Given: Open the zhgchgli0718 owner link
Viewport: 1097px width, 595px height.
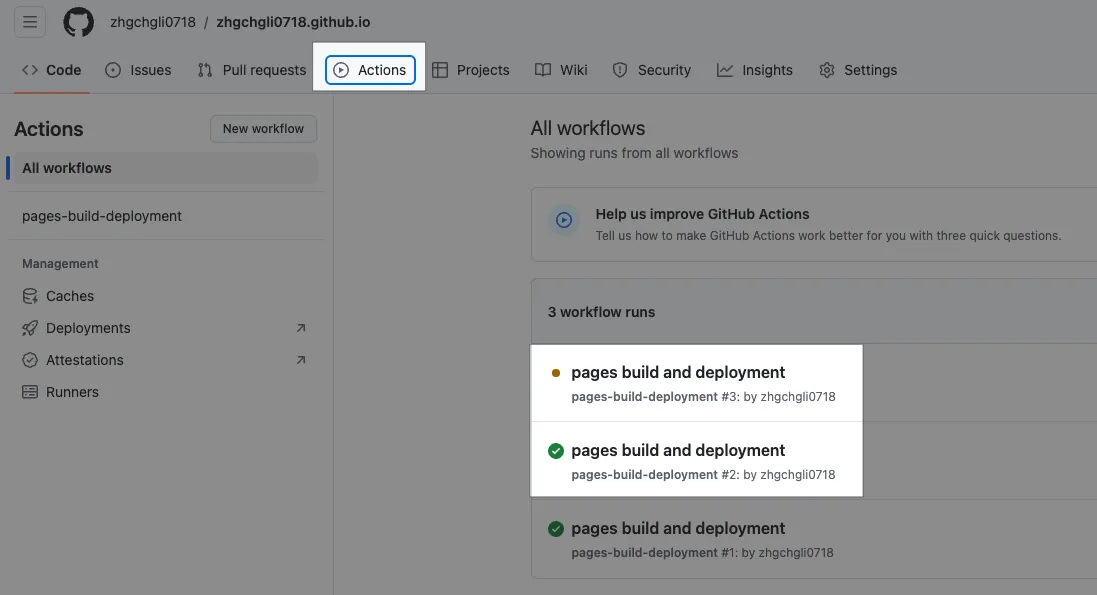Looking at the screenshot, I should point(153,22).
